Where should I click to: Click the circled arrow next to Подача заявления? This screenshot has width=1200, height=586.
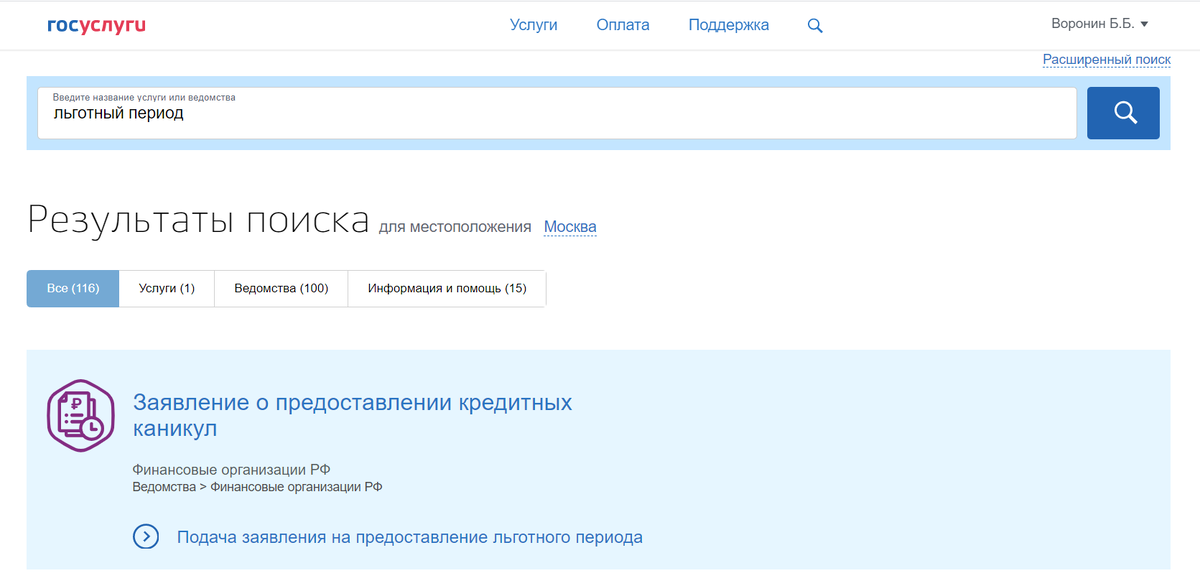(x=146, y=537)
